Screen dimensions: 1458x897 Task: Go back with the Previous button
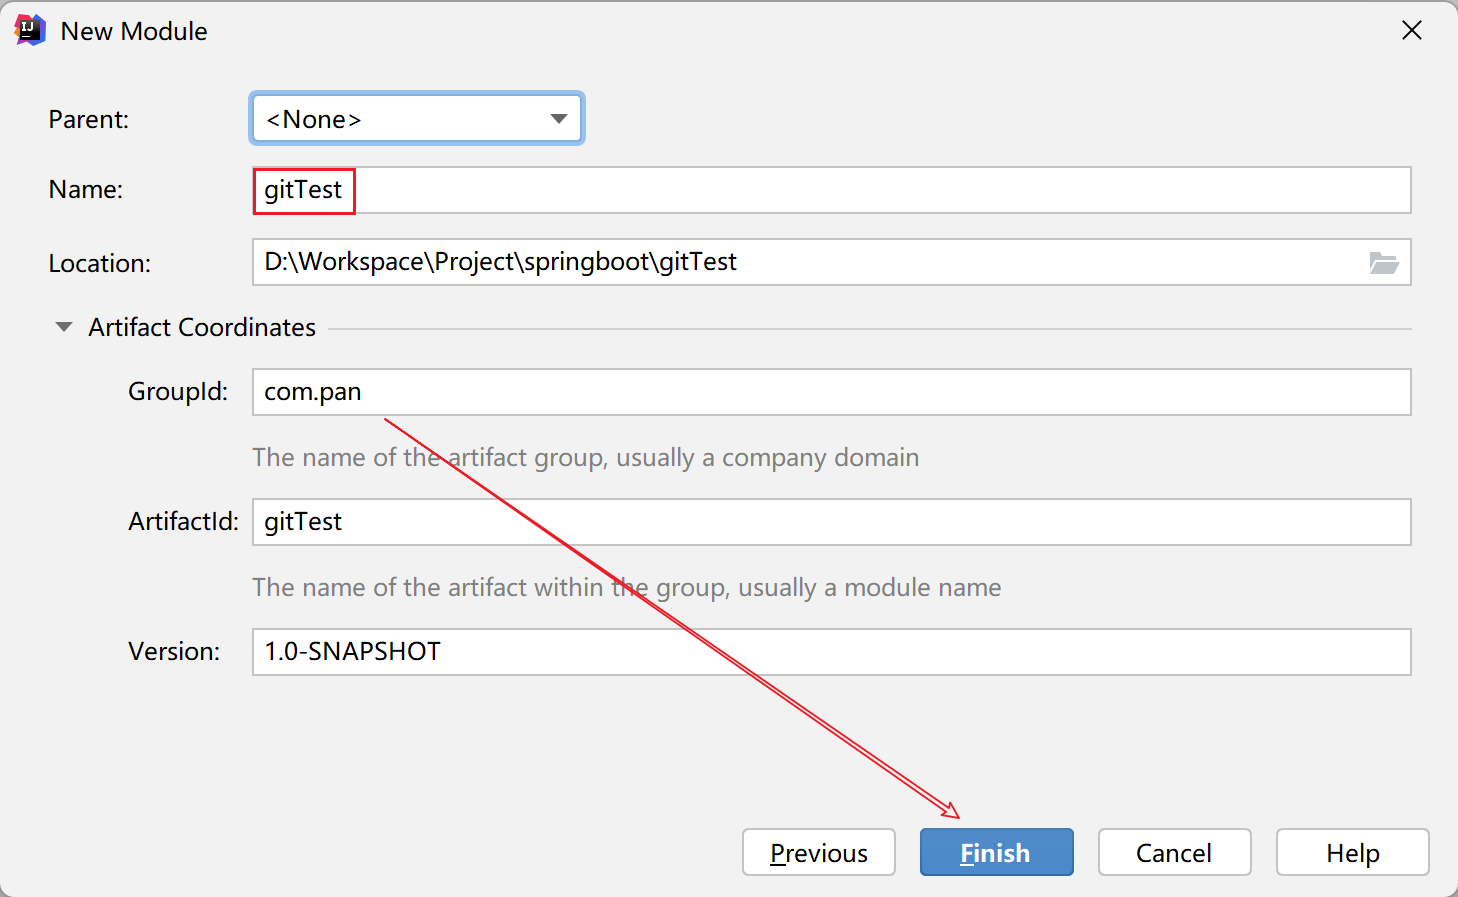coord(818,852)
